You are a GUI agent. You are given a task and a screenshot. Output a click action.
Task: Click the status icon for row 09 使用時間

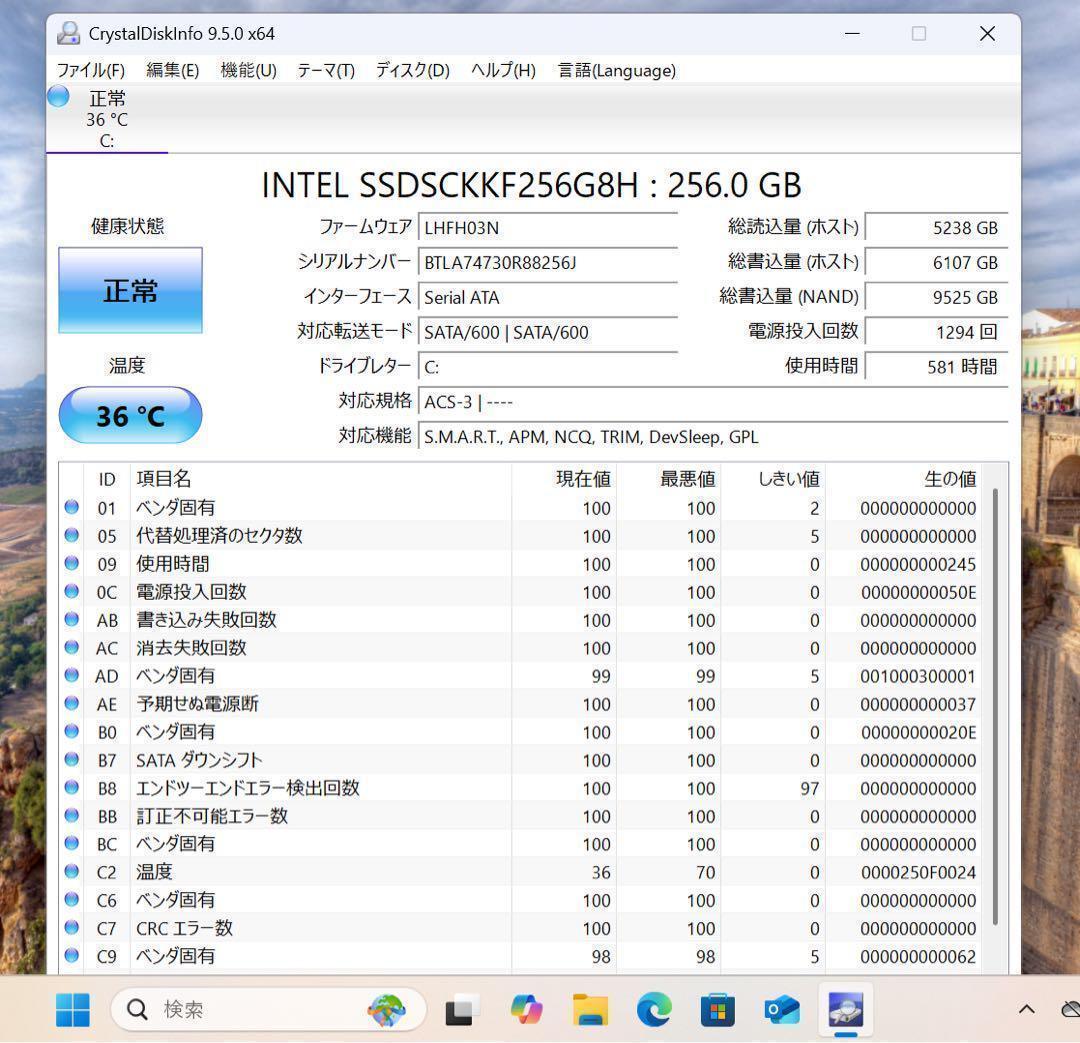72,564
